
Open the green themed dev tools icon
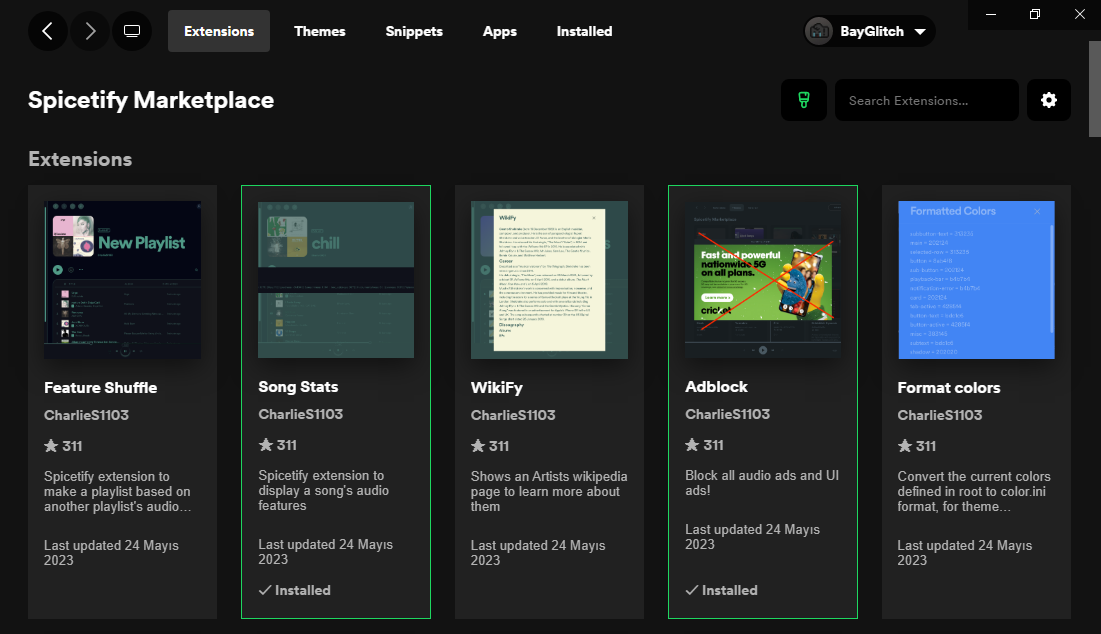(x=803, y=100)
